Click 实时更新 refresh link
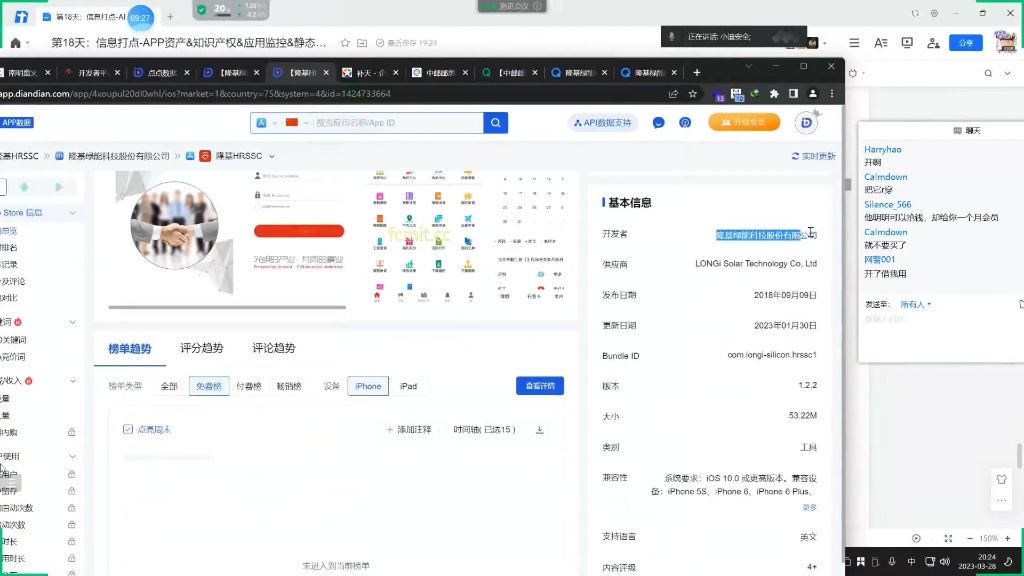The height and width of the screenshot is (576, 1024). 813,156
